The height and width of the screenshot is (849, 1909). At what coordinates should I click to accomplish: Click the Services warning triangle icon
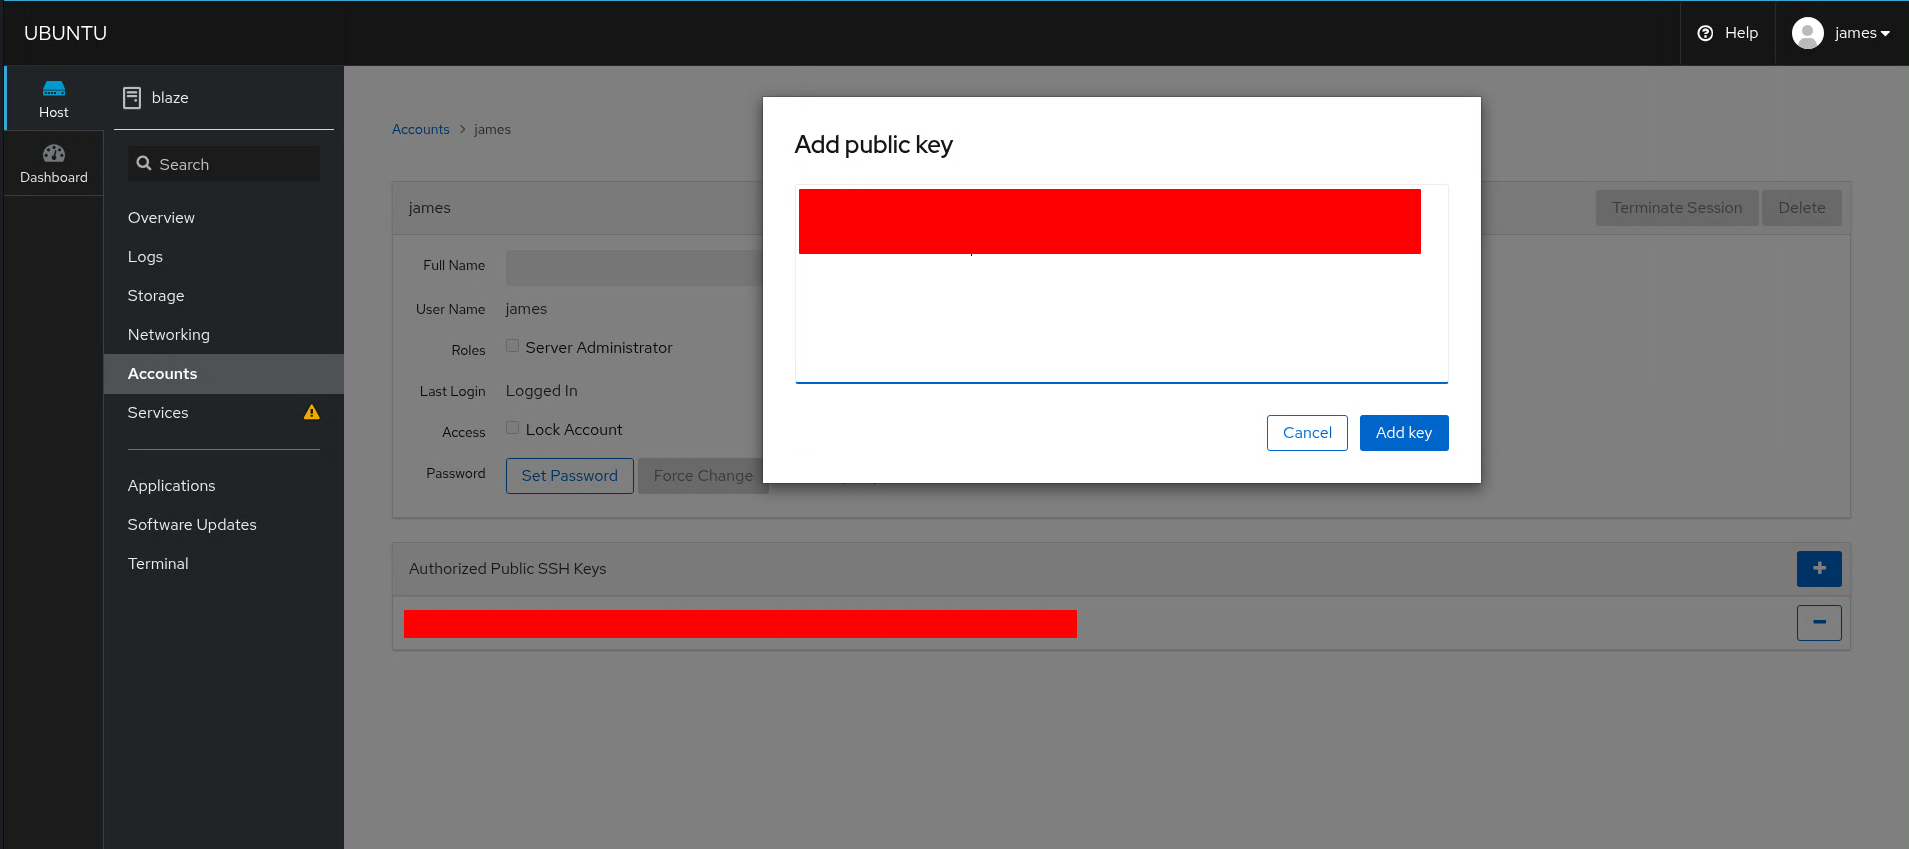tap(312, 412)
